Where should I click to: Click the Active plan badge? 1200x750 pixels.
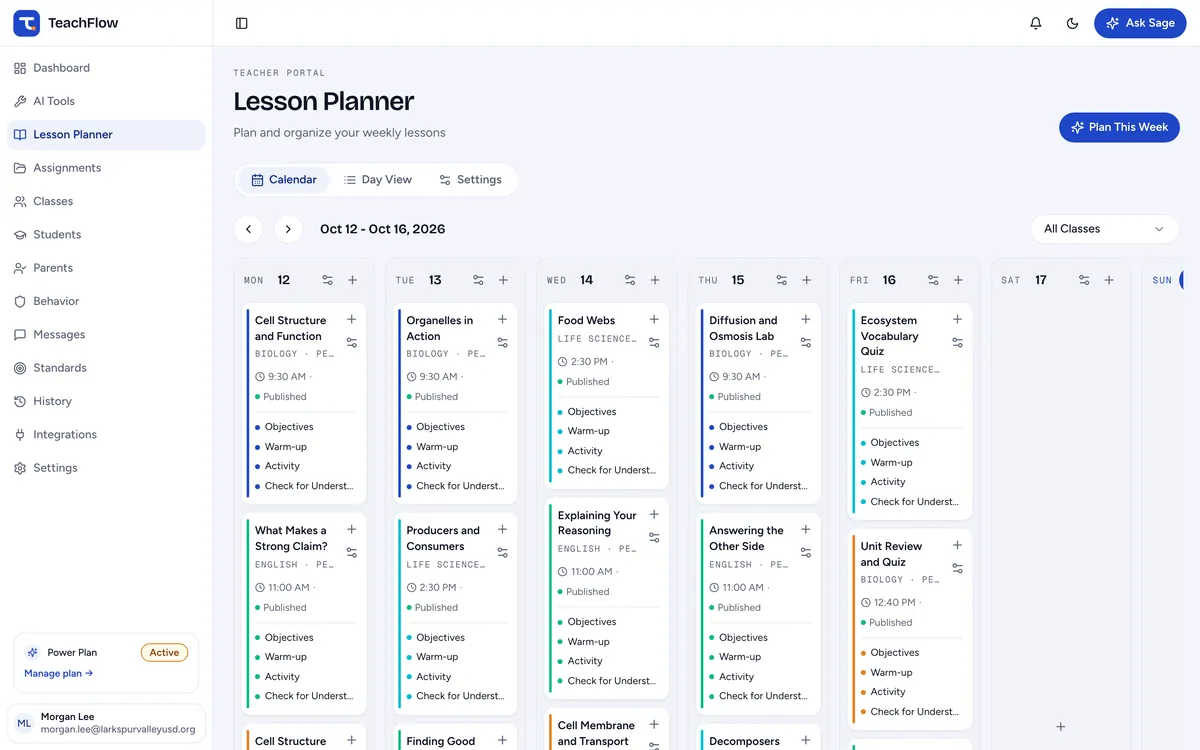click(x=164, y=653)
